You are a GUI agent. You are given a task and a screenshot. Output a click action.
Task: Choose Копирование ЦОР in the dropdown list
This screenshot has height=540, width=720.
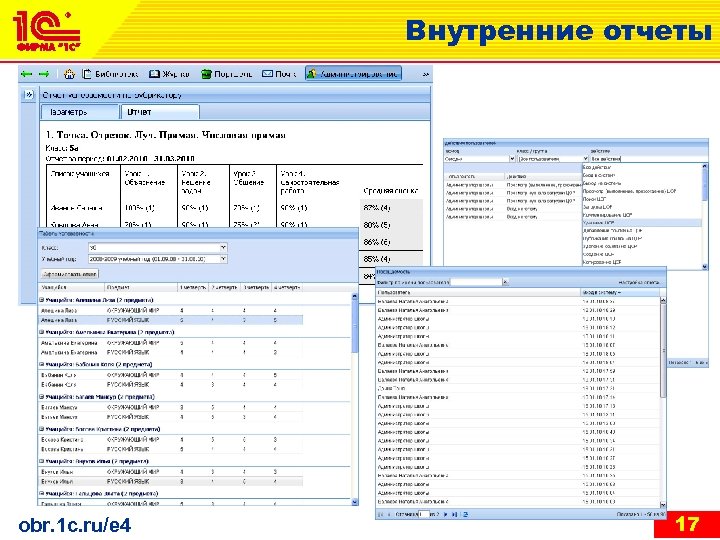tap(642, 262)
